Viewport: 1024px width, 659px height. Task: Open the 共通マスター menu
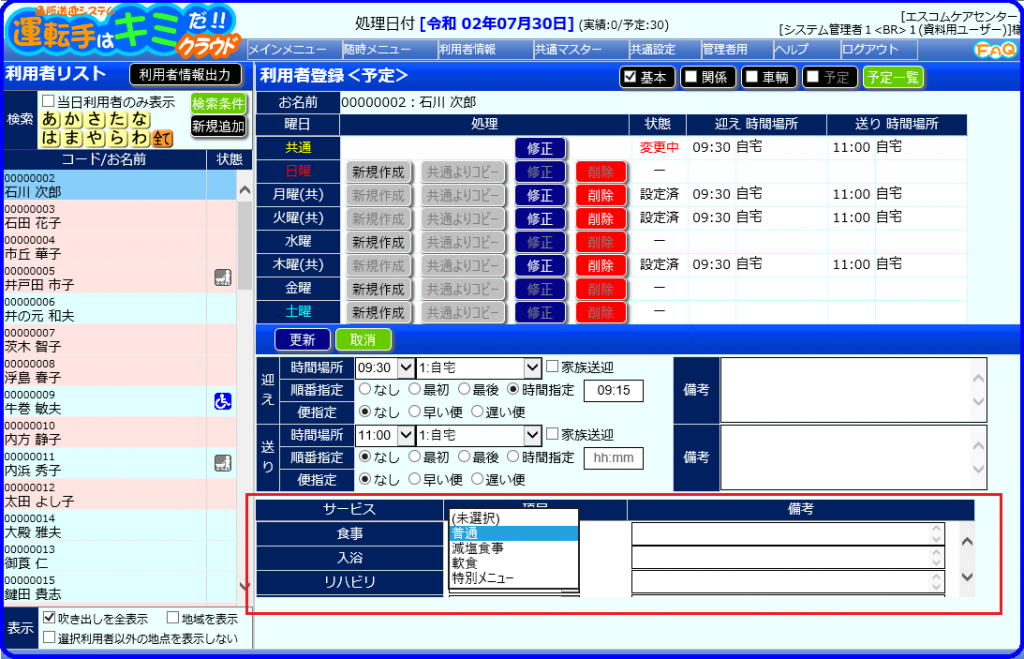[x=568, y=50]
